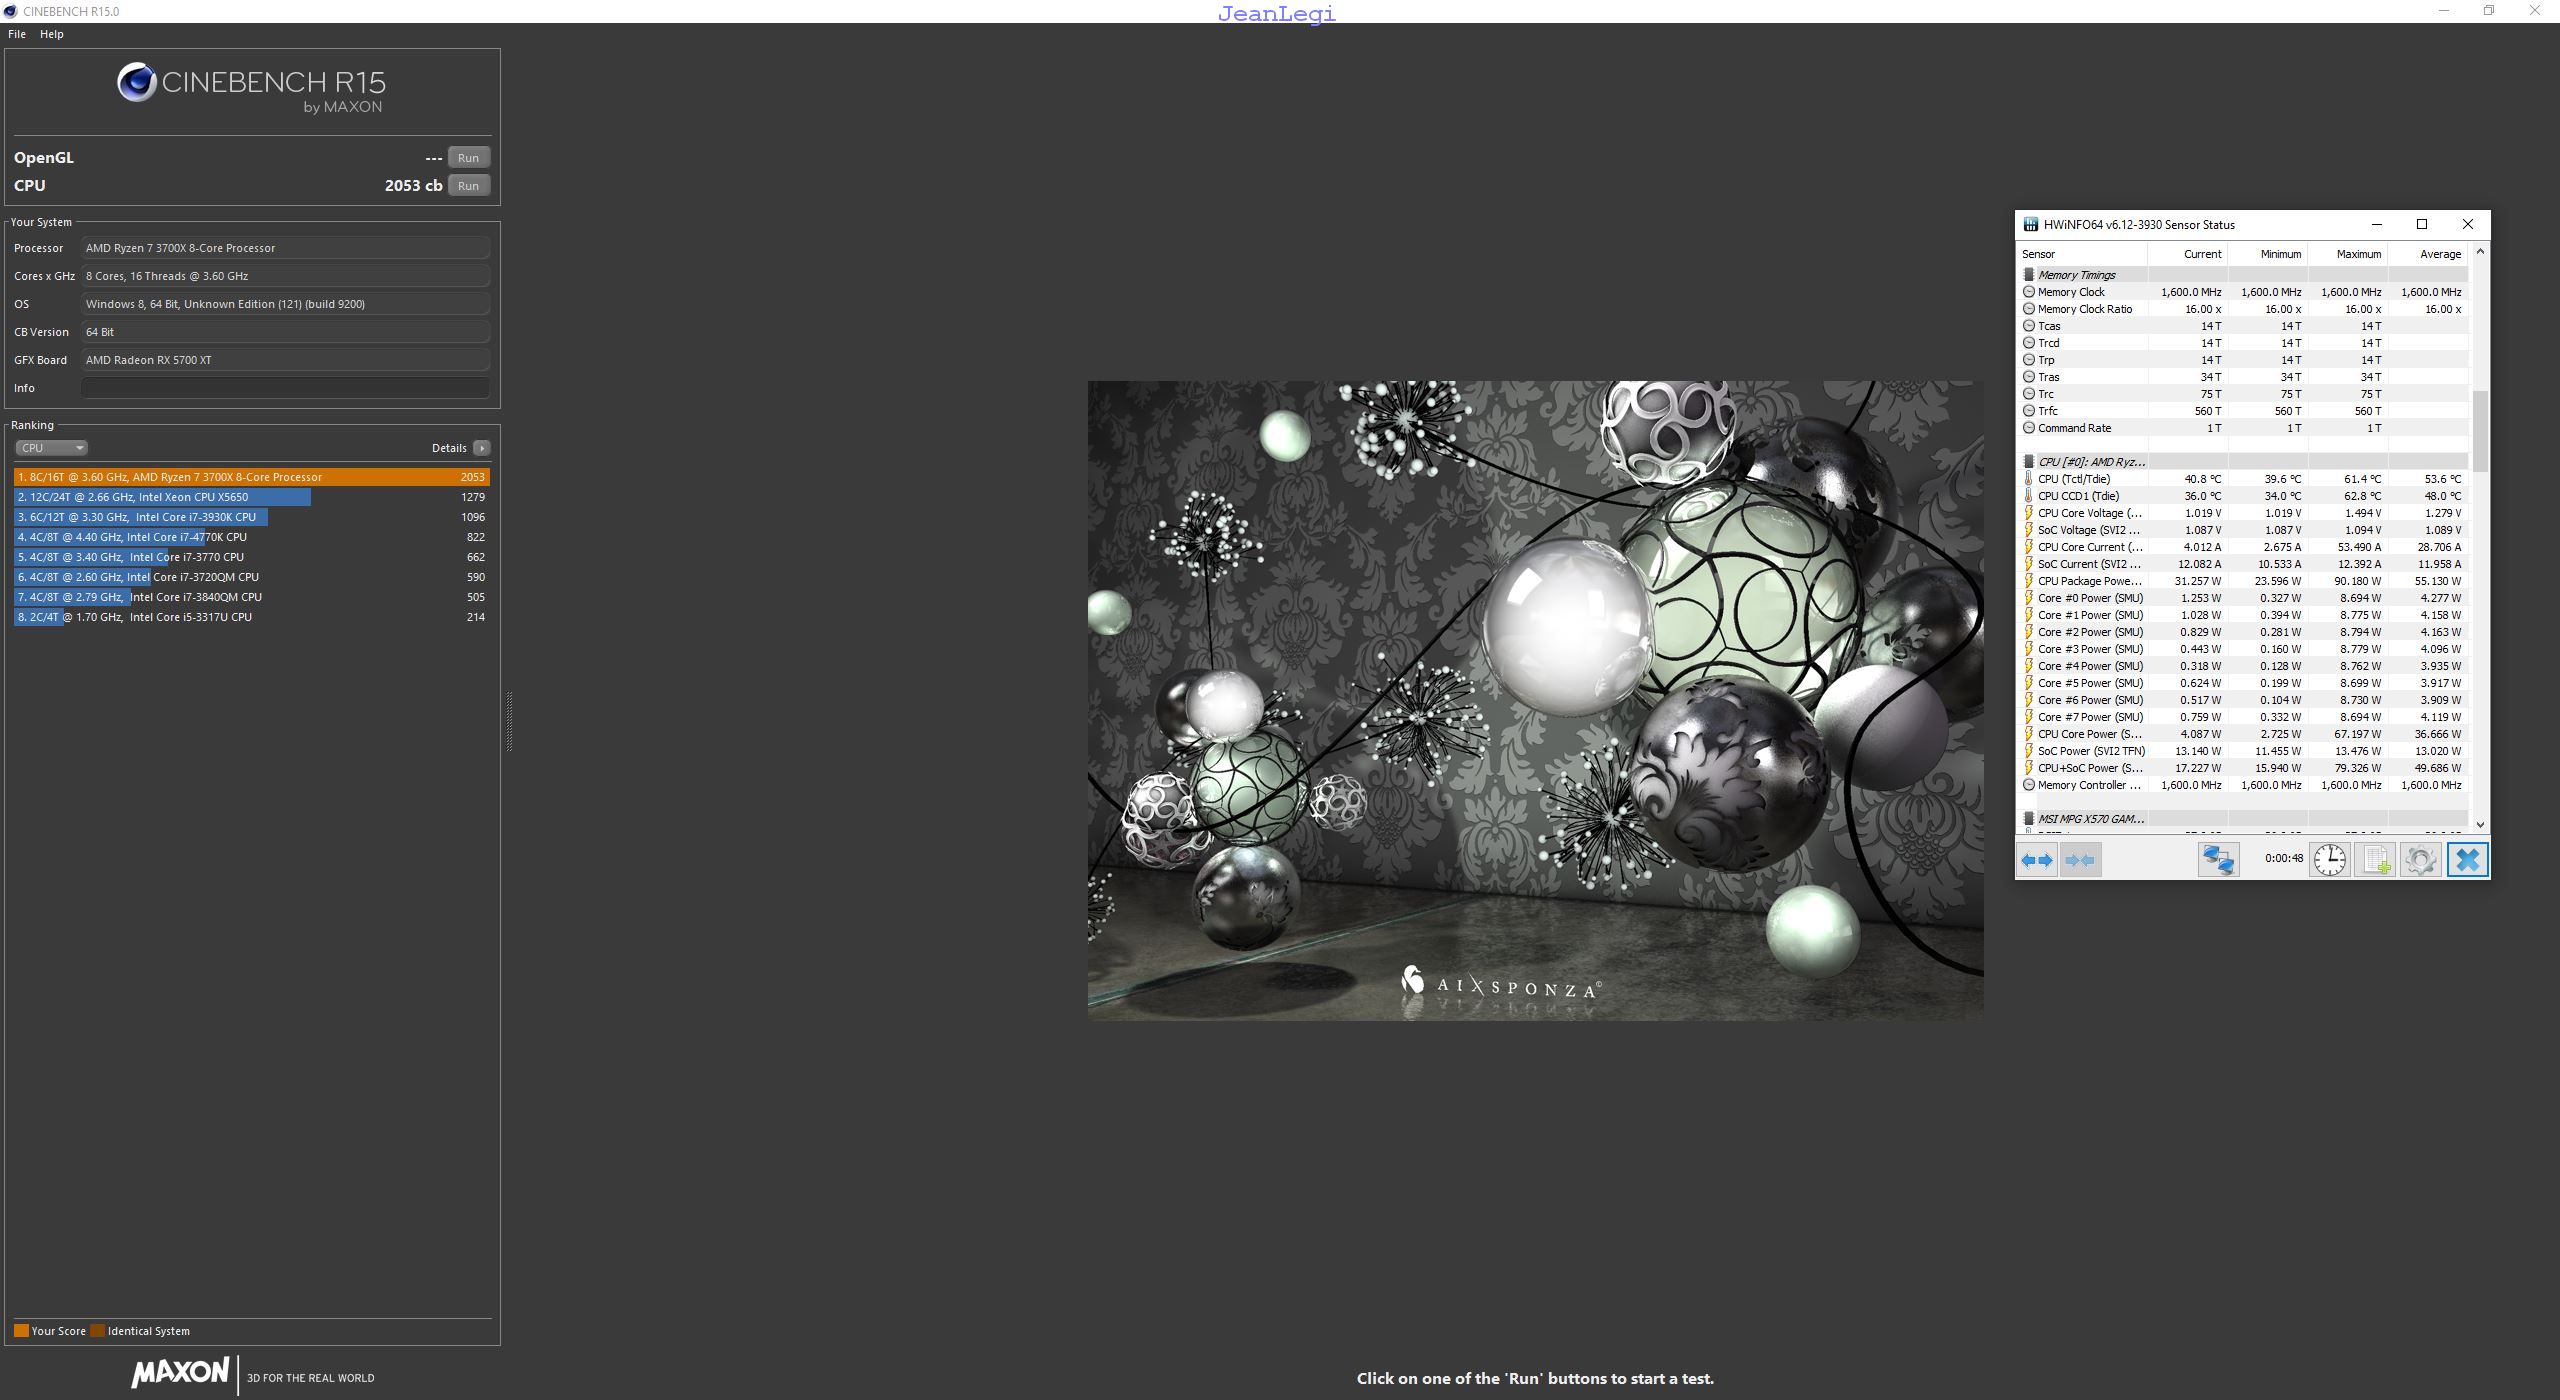Open the CPU ranking type dropdown

click(51, 448)
